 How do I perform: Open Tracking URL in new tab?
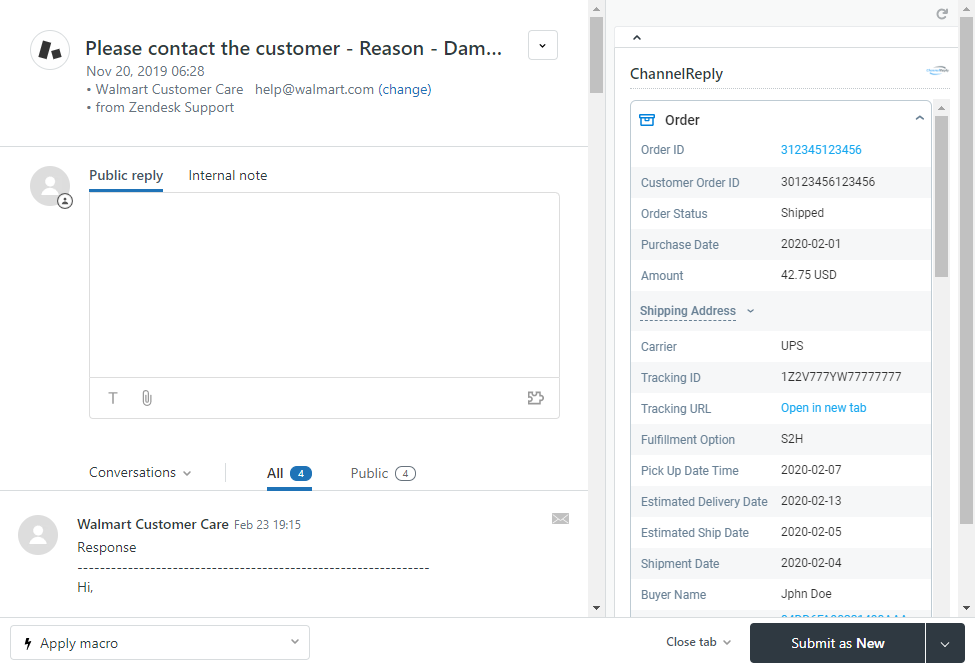823,408
